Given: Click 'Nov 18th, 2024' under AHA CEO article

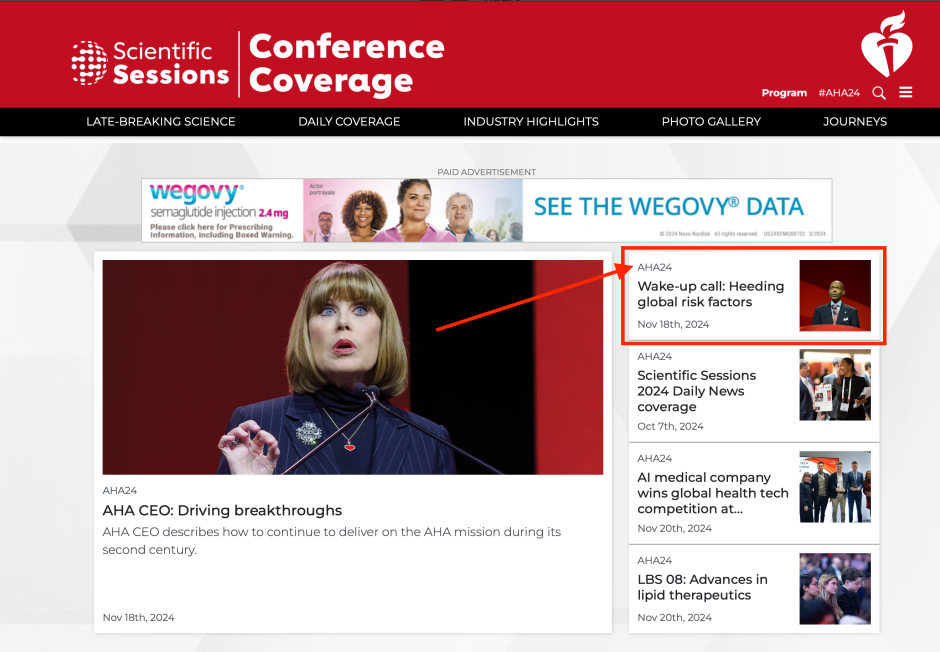Looking at the screenshot, I should 138,617.
